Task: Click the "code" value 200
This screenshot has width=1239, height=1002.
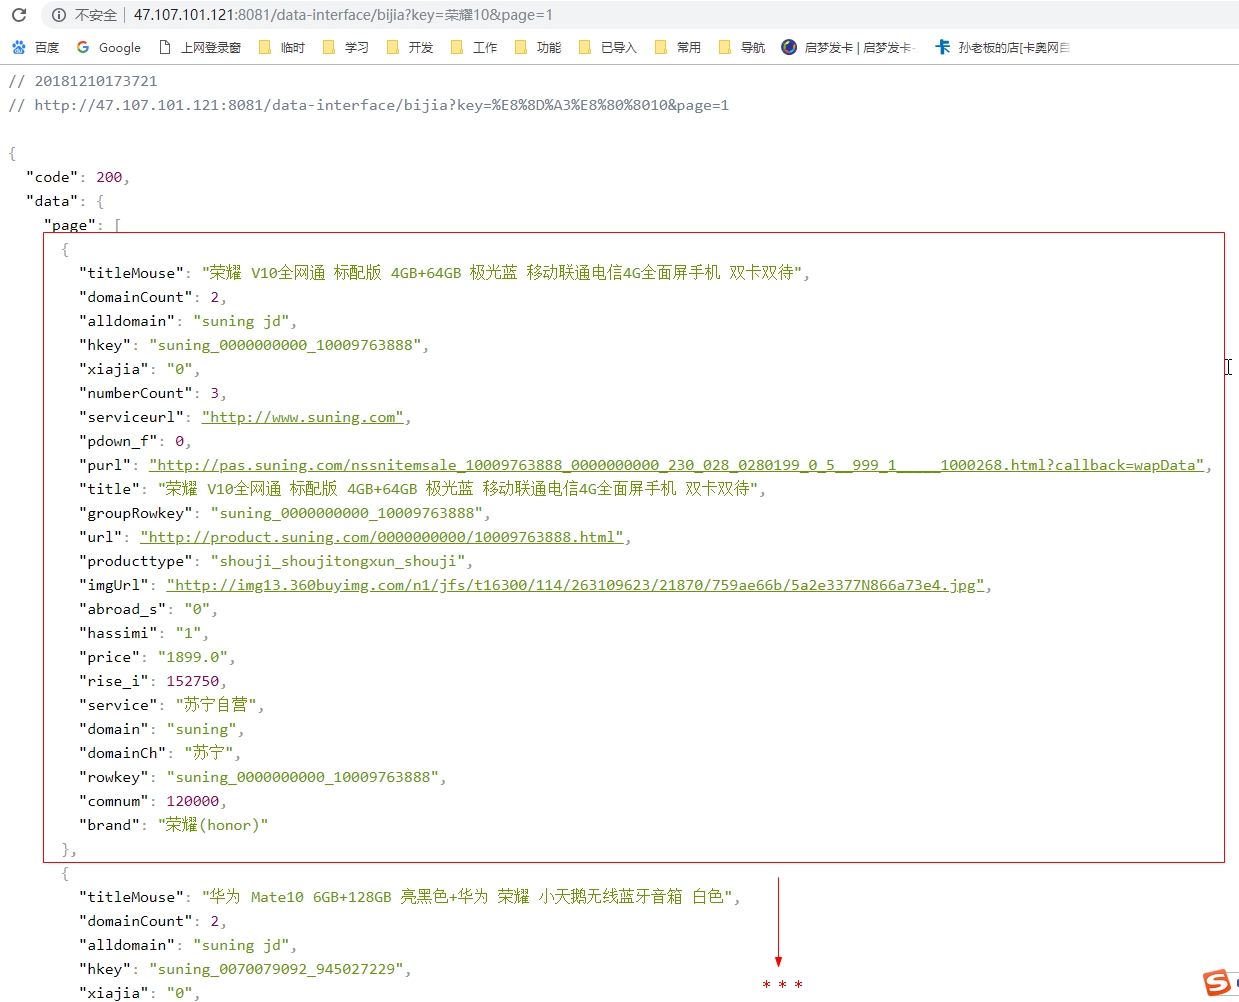Action: click(x=109, y=177)
